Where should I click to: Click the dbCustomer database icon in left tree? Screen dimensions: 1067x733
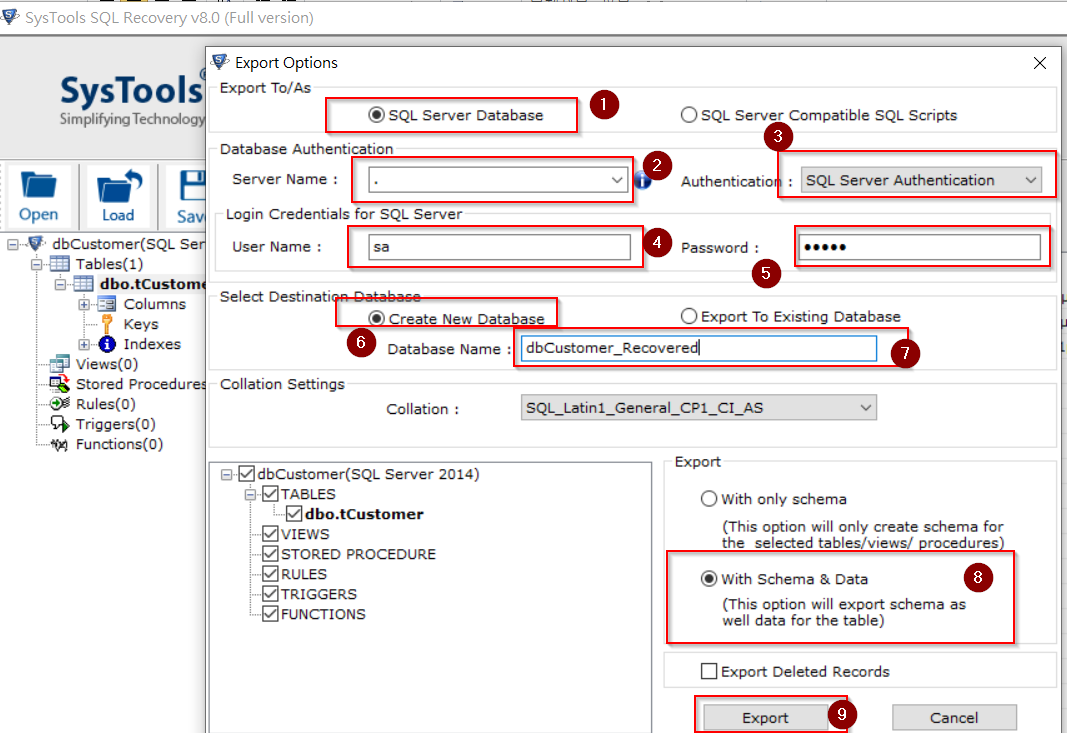36,243
